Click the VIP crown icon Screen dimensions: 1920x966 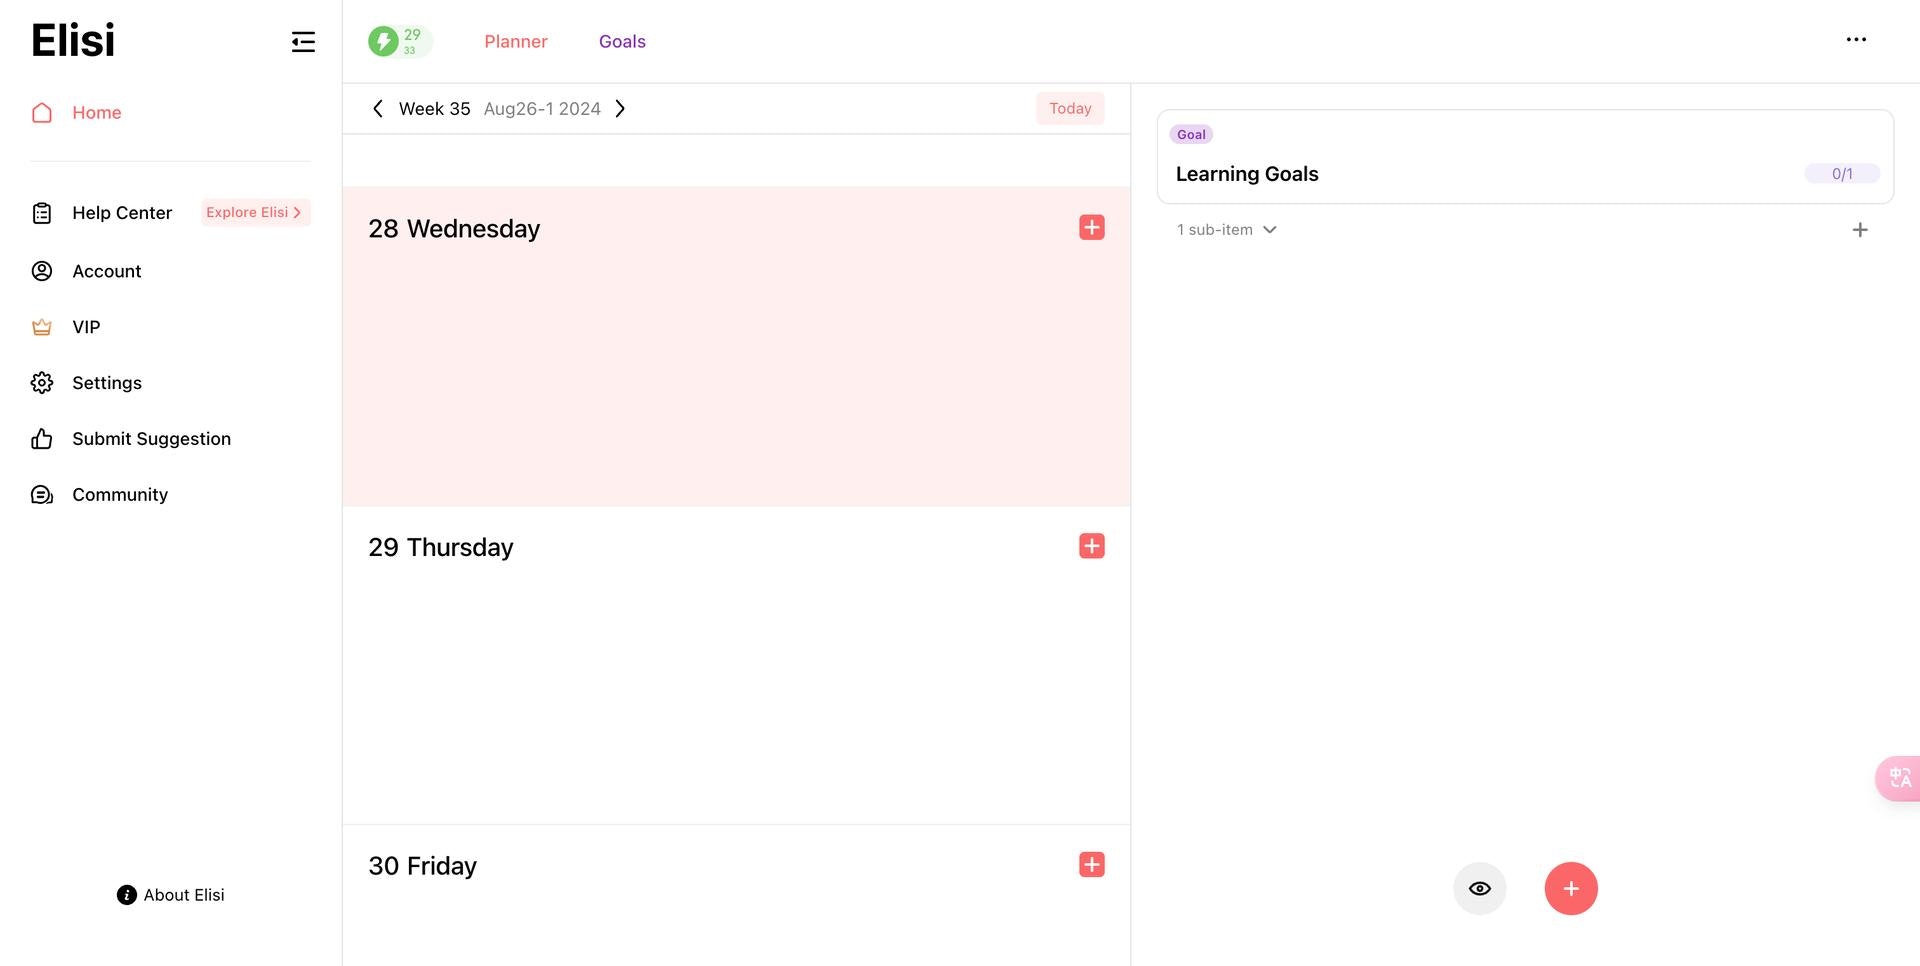click(x=42, y=327)
